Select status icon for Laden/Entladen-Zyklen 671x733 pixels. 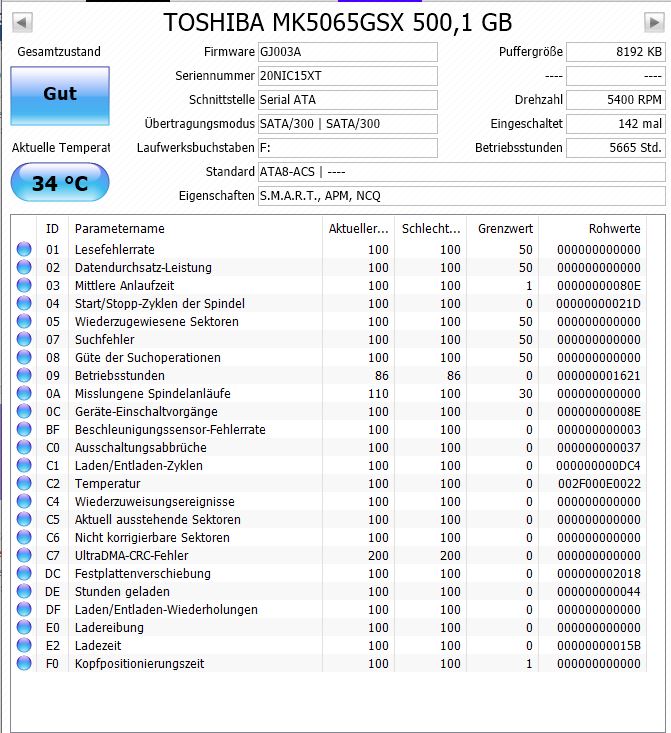click(x=24, y=465)
